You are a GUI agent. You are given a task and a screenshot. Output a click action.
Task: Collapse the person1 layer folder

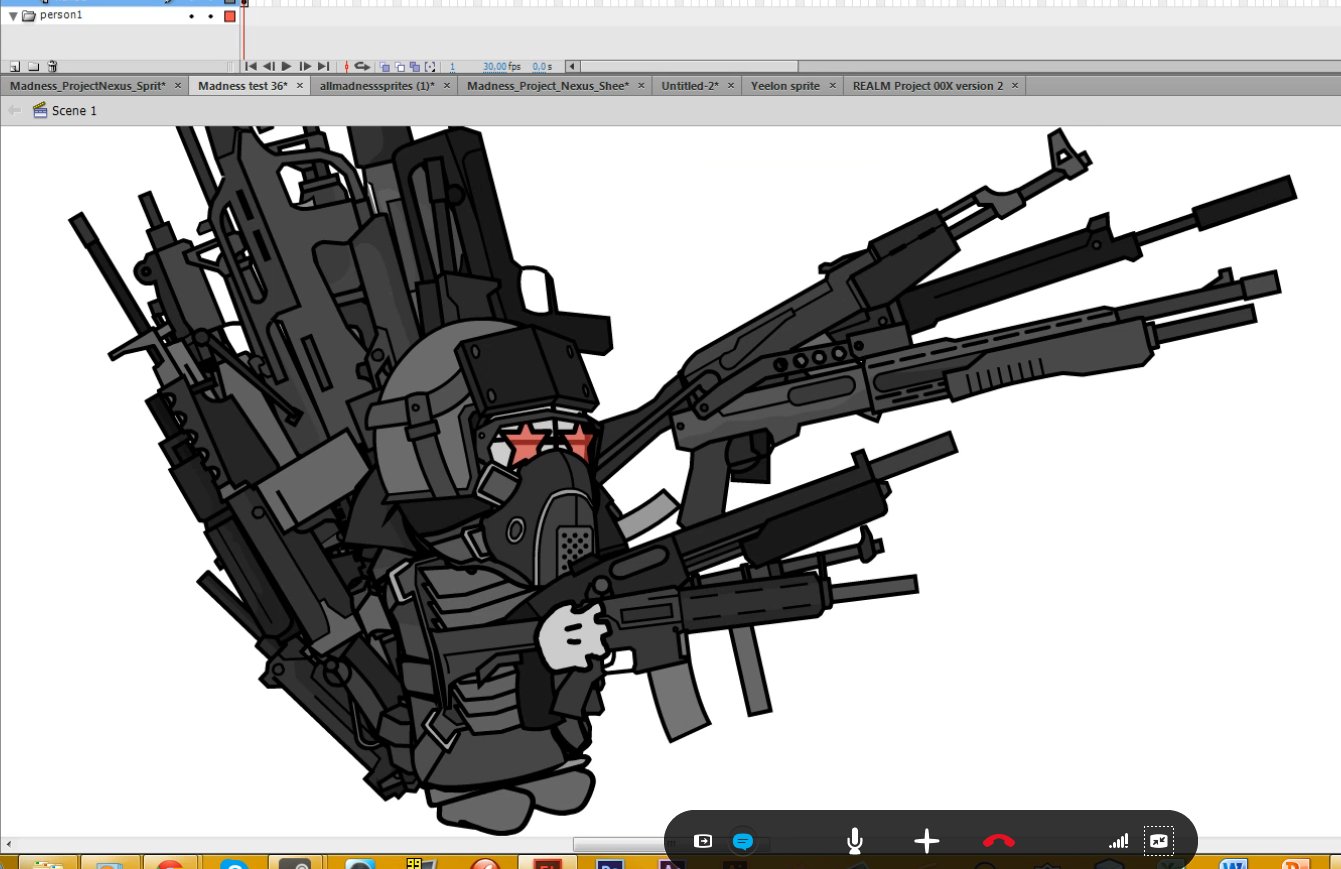(13, 16)
